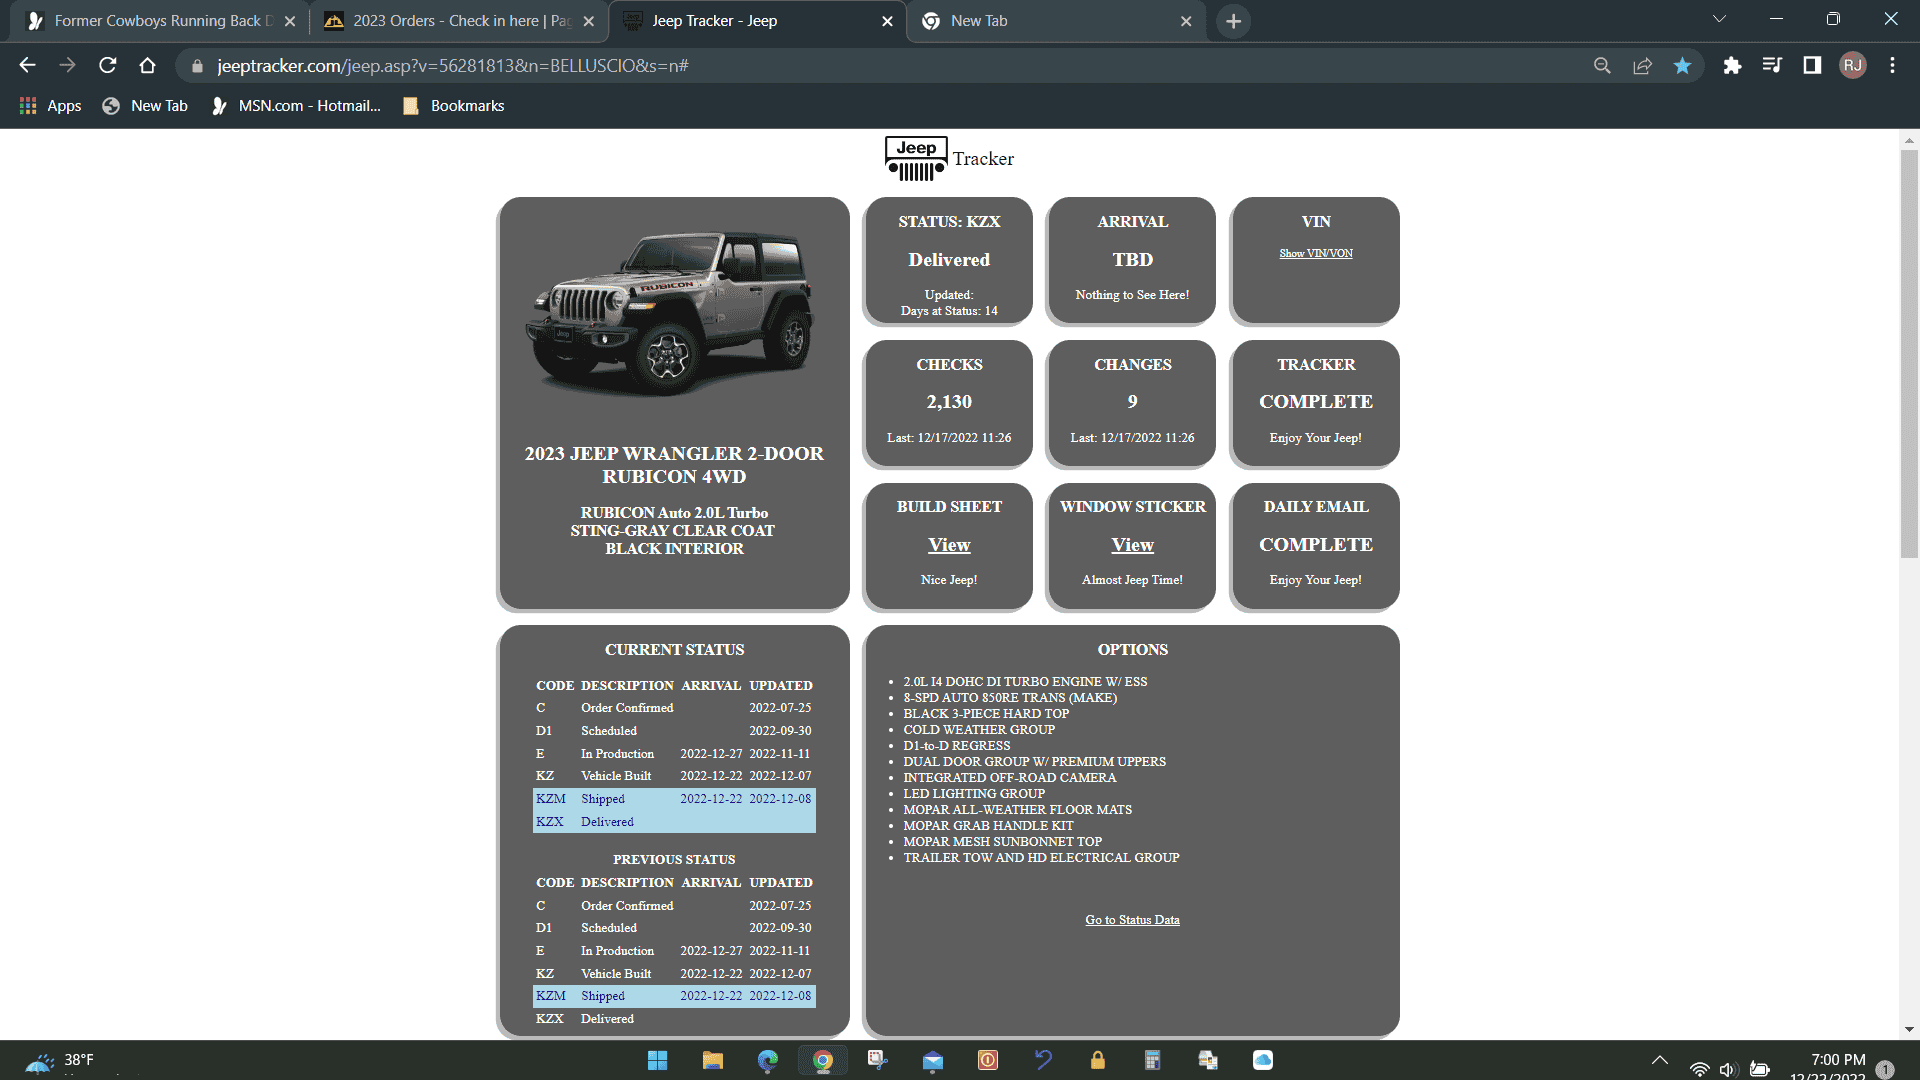Click the CHECKS 2,130 value

pos(949,402)
